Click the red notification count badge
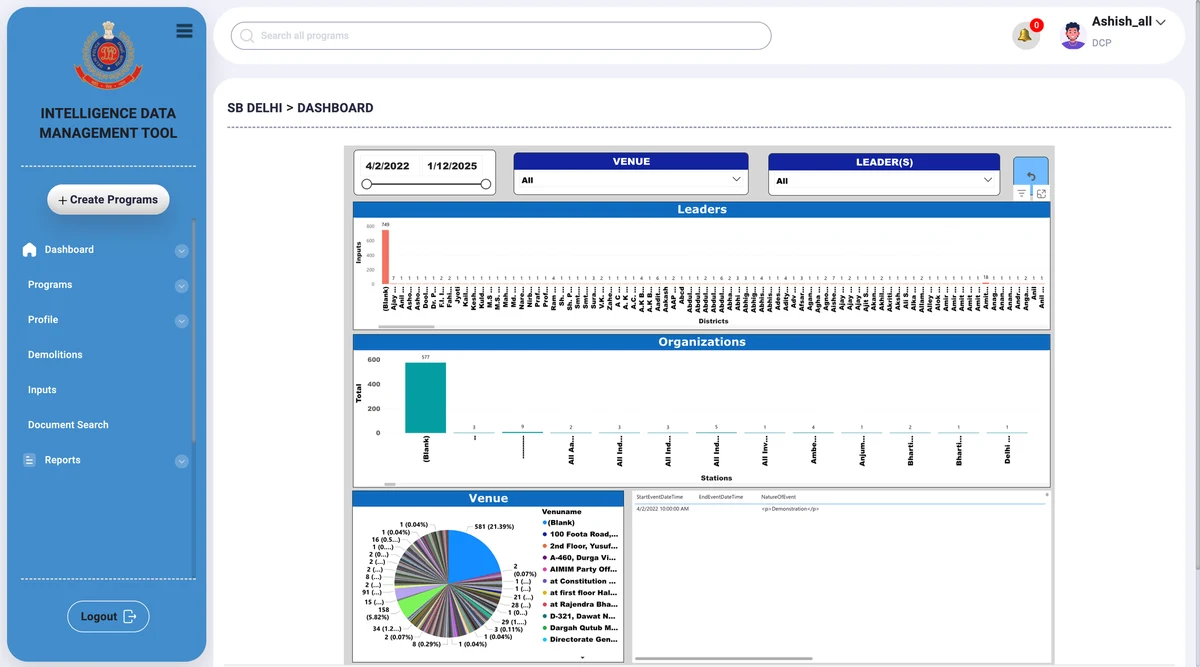1200x667 pixels. coord(1036,25)
